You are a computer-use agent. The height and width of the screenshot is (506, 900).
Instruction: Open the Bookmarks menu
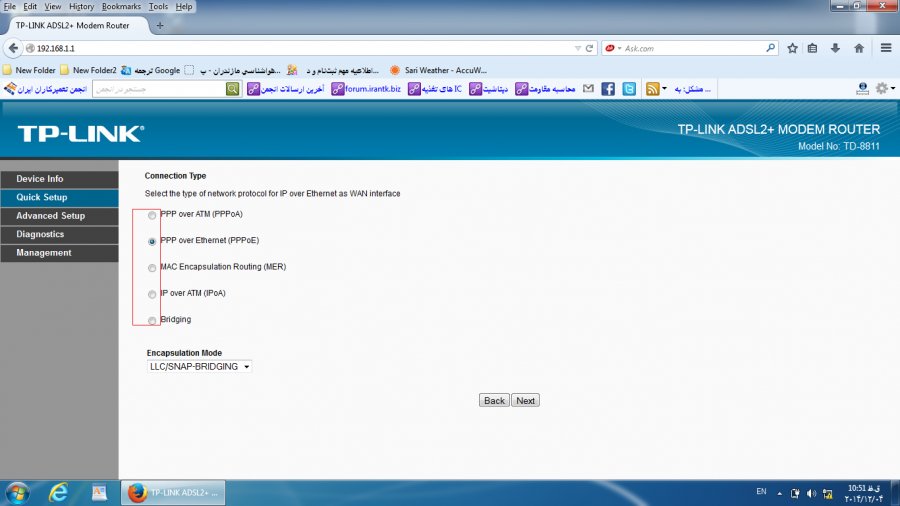pyautogui.click(x=121, y=6)
